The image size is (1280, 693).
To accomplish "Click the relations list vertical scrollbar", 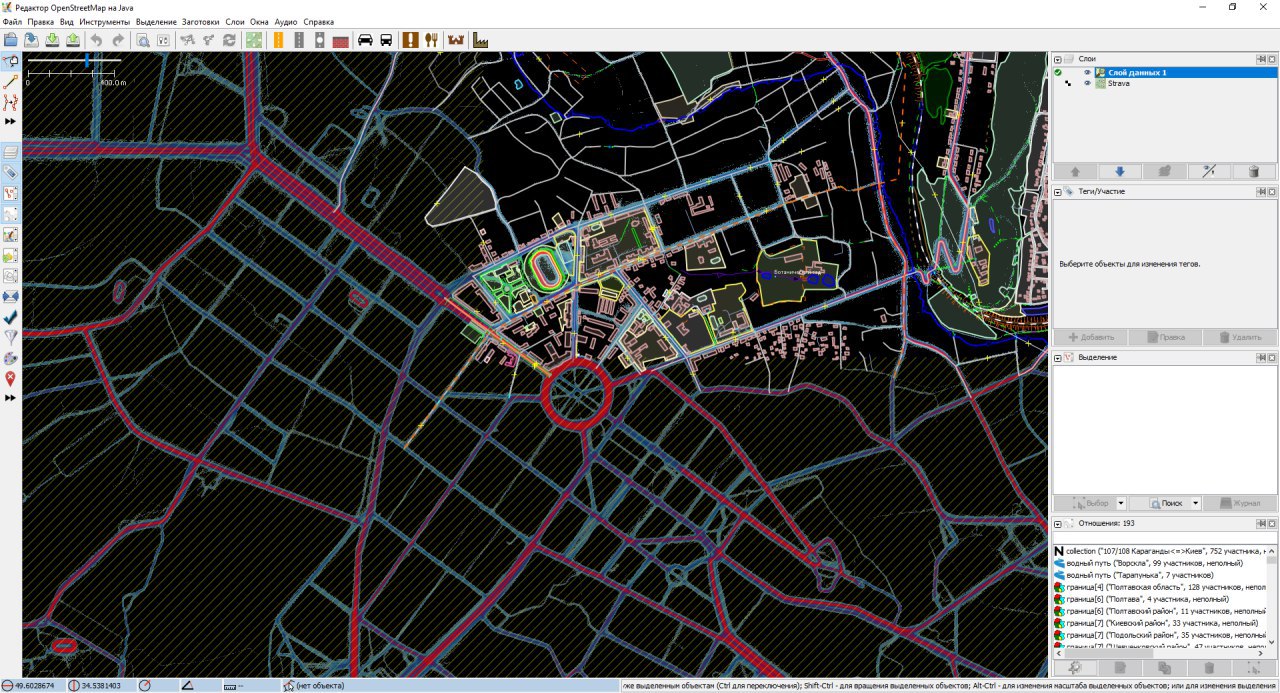I will (1273, 597).
